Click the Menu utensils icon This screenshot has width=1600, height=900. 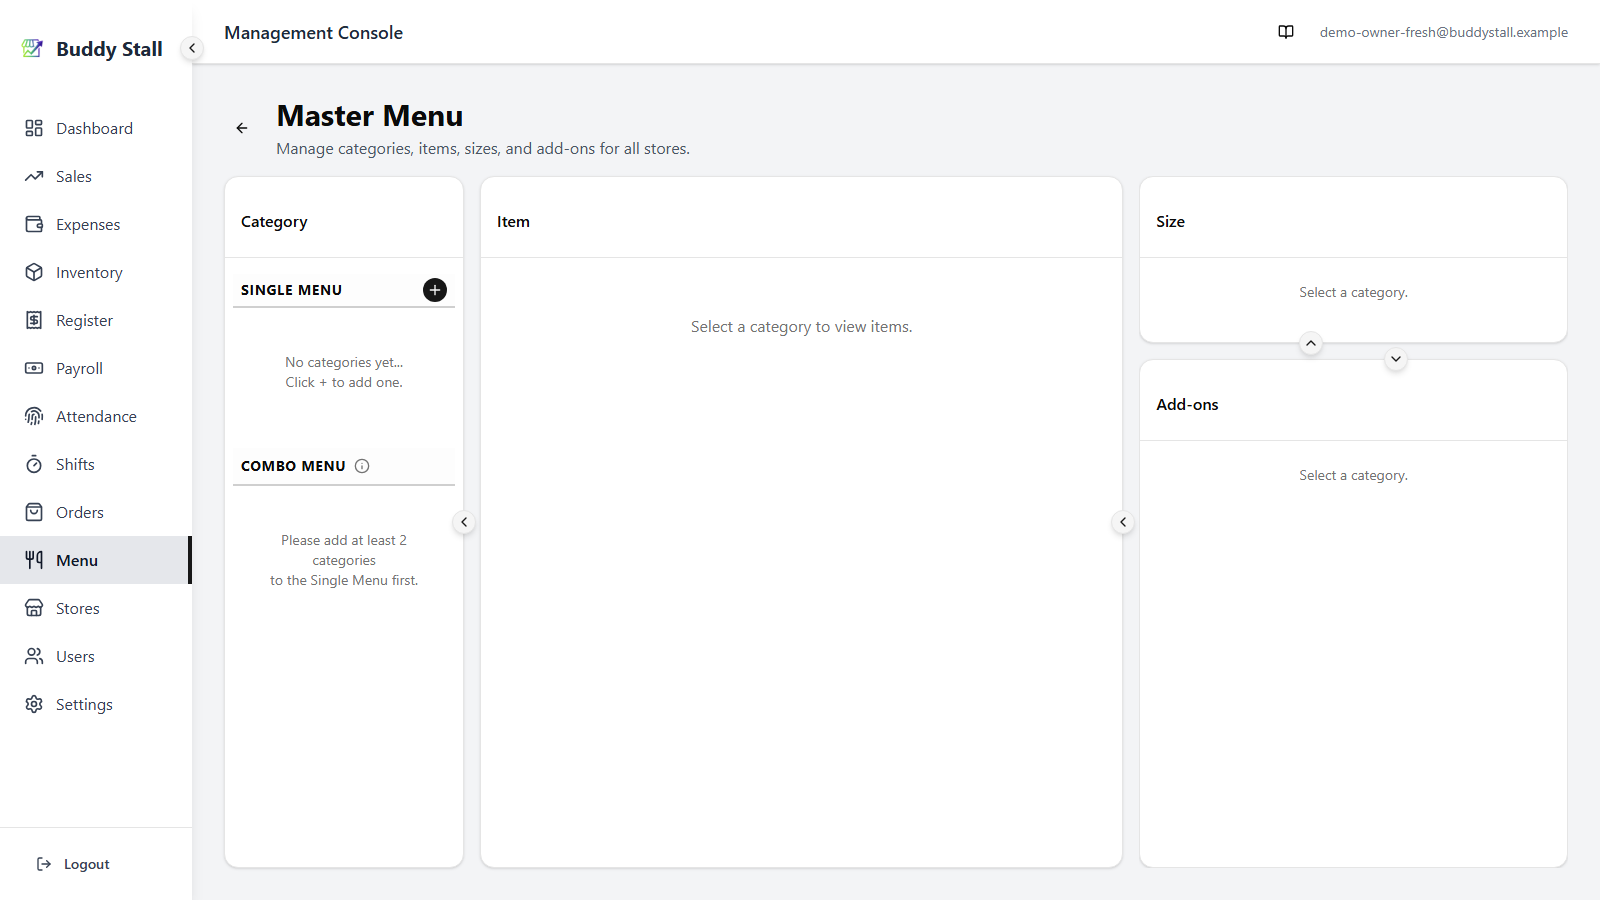pyautogui.click(x=34, y=560)
